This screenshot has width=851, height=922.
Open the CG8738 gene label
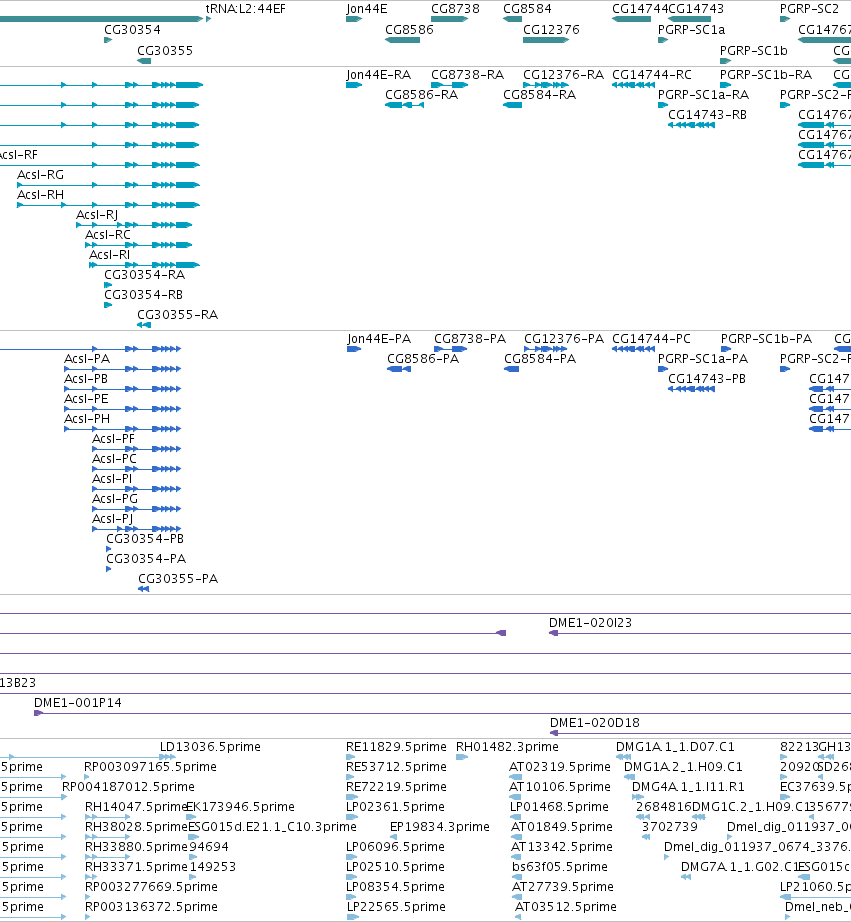coord(455,9)
